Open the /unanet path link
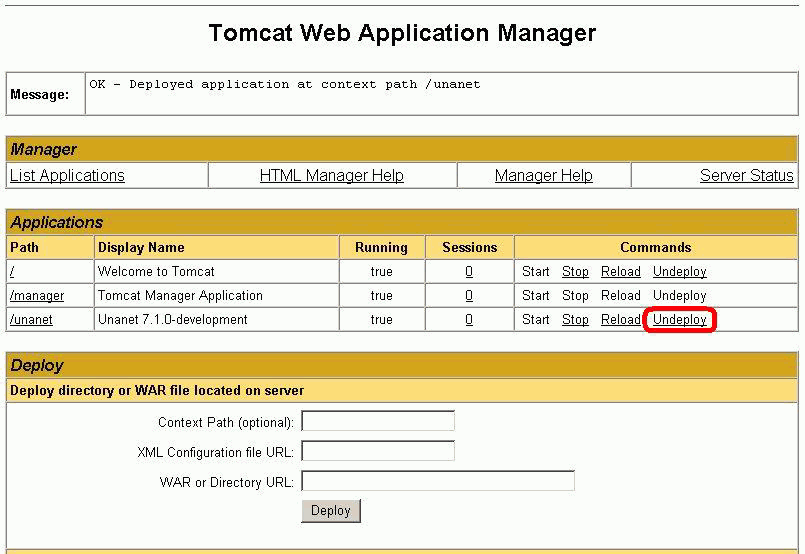This screenshot has width=805, height=554. coord(31,320)
